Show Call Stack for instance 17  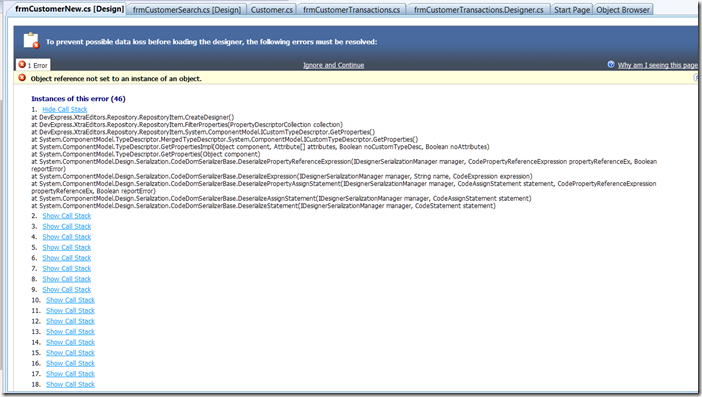(x=70, y=374)
